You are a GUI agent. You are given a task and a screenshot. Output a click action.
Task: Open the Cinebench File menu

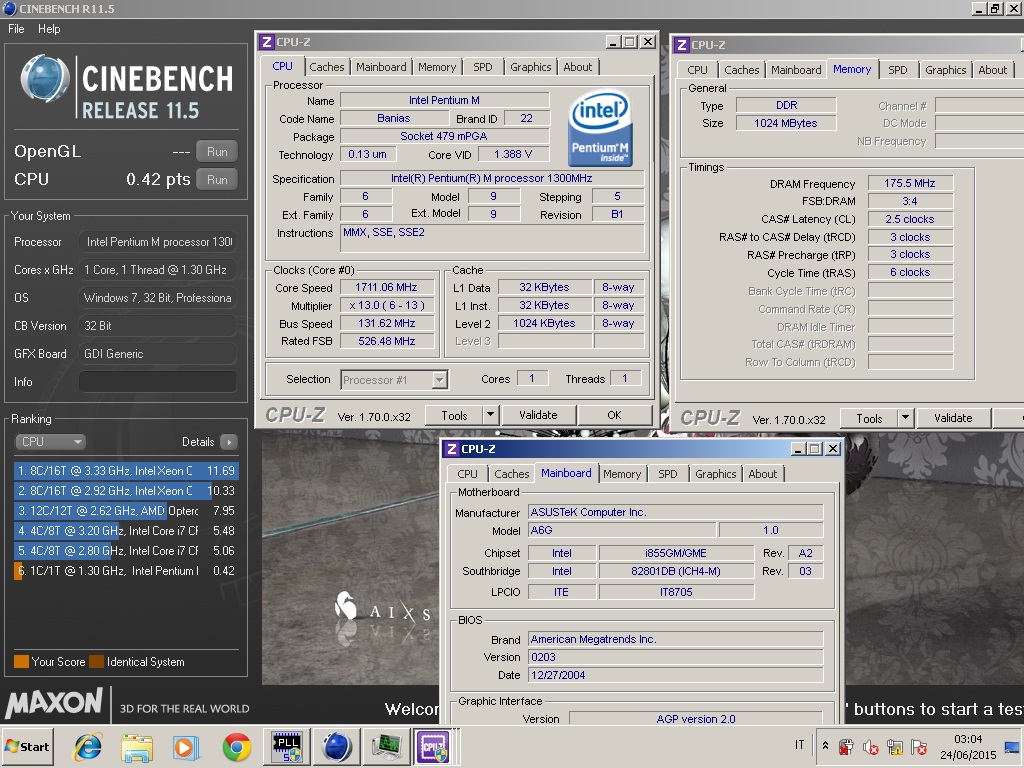(16, 29)
